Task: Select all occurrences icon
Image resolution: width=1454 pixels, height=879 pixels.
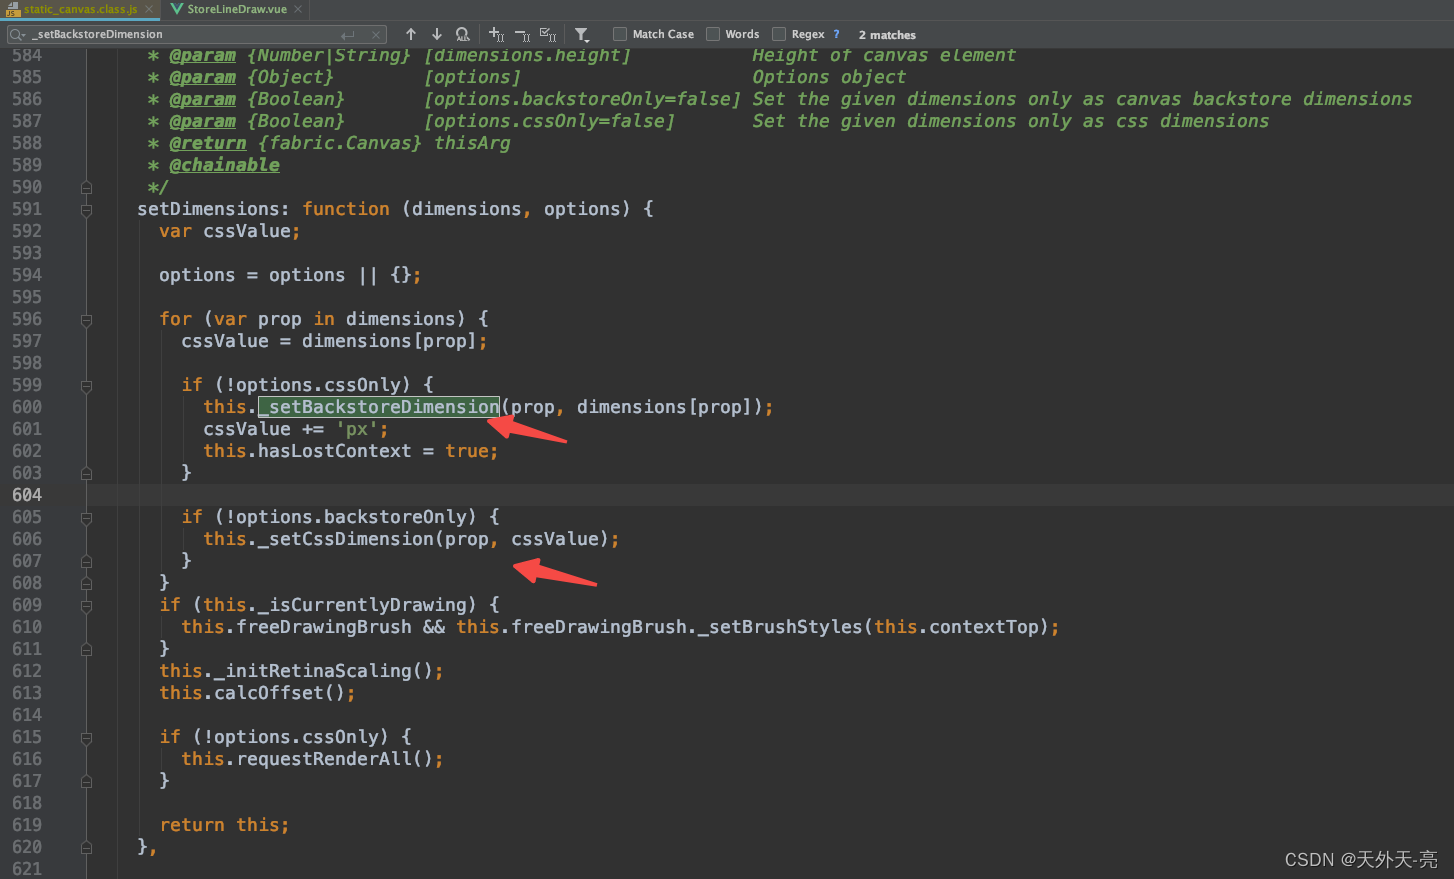Action: [548, 34]
